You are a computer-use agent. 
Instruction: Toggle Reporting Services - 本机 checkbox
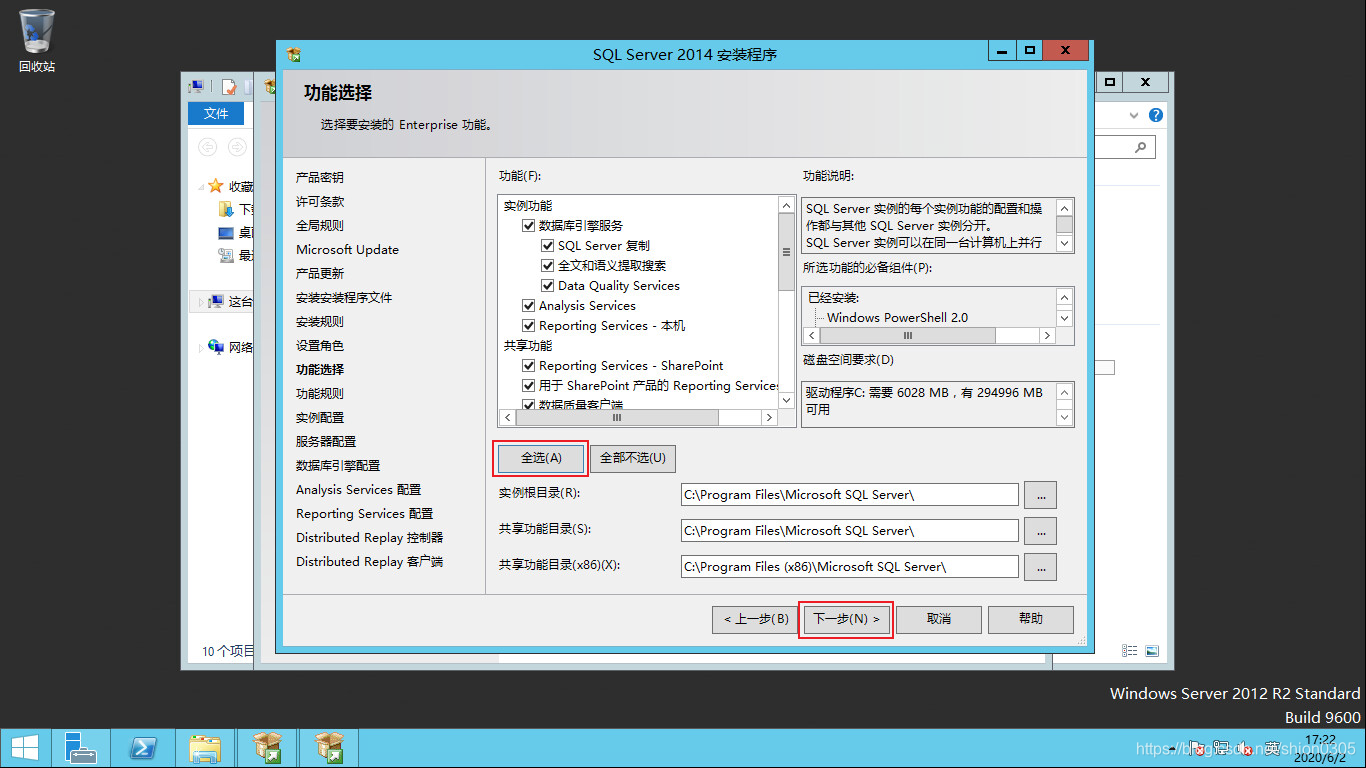coord(529,326)
